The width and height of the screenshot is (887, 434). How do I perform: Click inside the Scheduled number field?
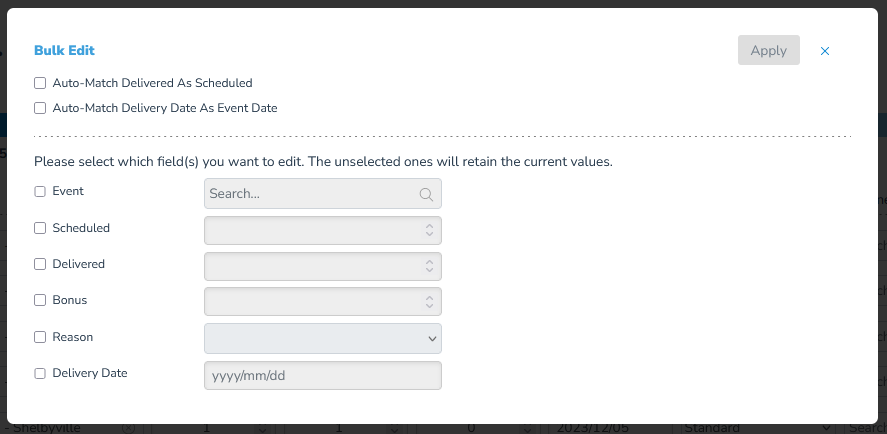click(322, 230)
